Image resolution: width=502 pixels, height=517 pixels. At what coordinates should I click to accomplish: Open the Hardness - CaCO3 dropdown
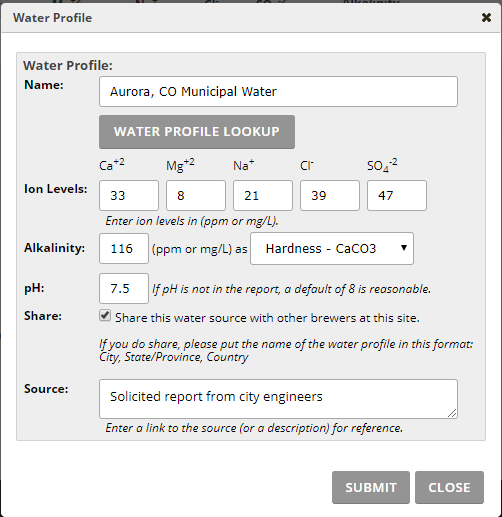332,249
